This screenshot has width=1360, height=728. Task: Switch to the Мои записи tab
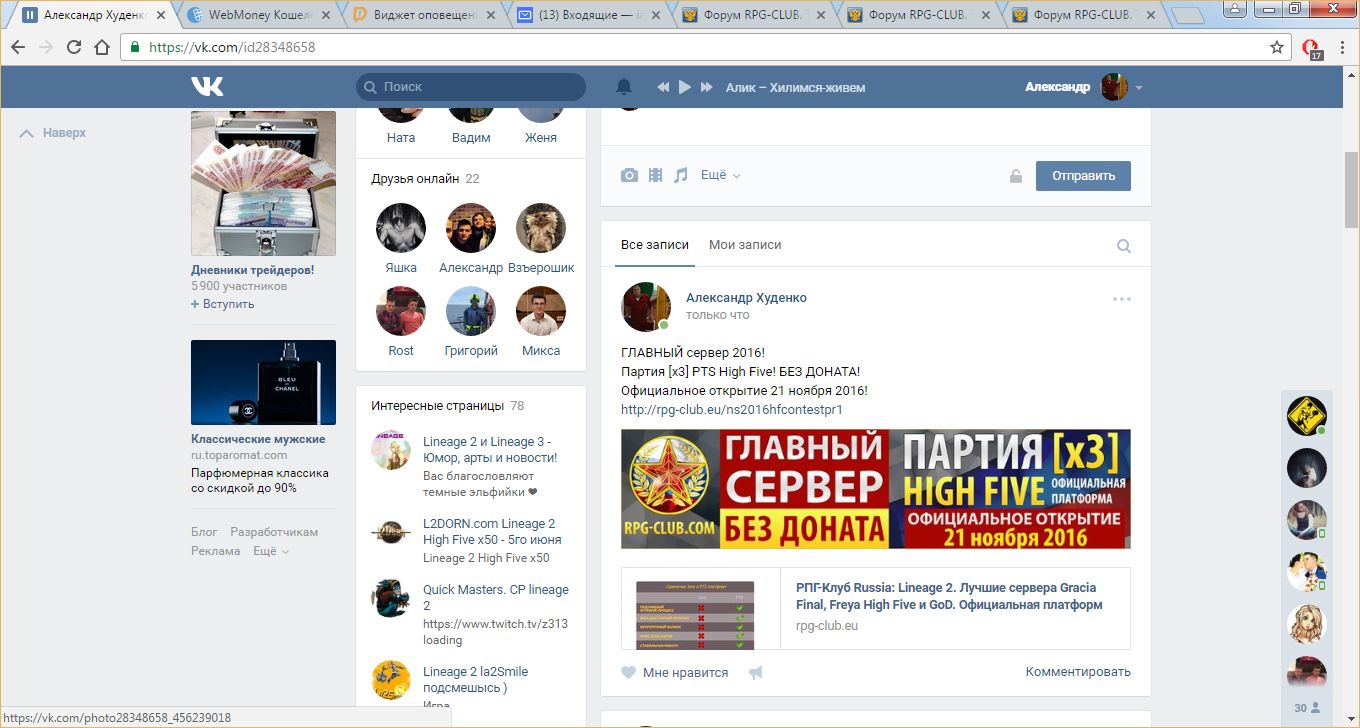(745, 245)
